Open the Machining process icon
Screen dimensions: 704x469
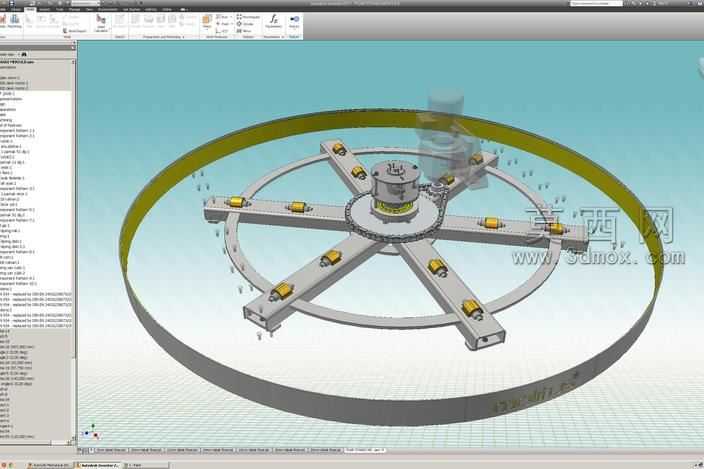(14, 21)
